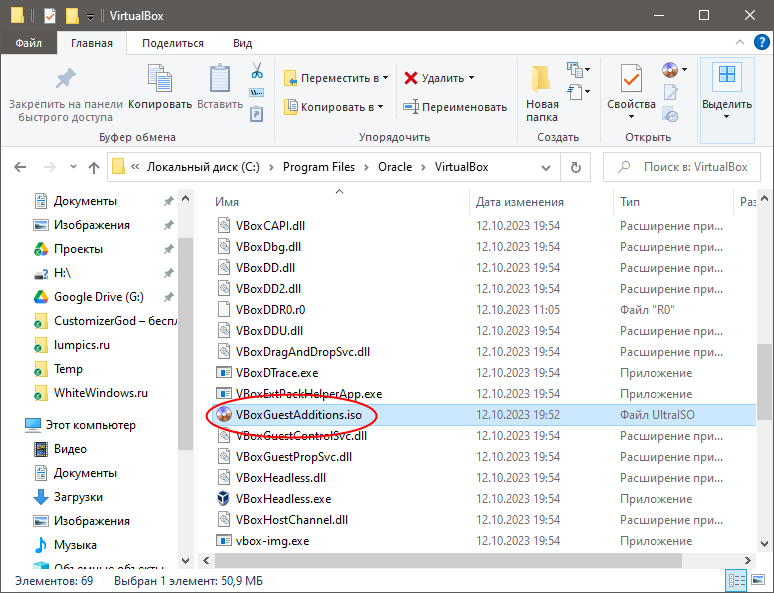This screenshot has height=593, width=774.
Task: Click Переименовать rename button
Action: [455, 107]
